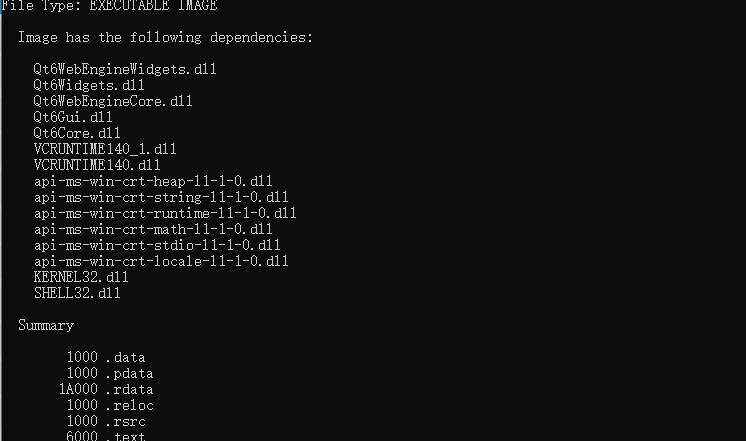This screenshot has width=746, height=441.
Task: Click the .rdata section row
Action: pos(106,390)
